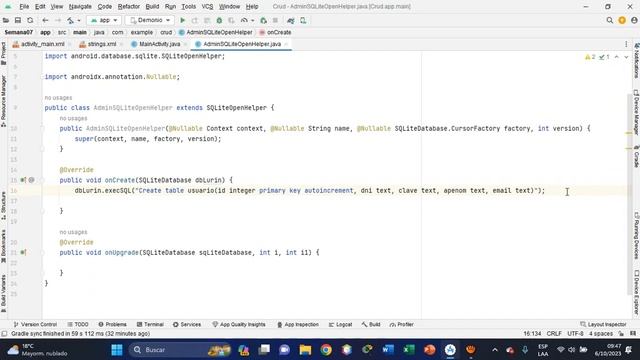Click Attach Debugger to Android Process icon
This screenshot has width=640, height=360.
point(263,20)
